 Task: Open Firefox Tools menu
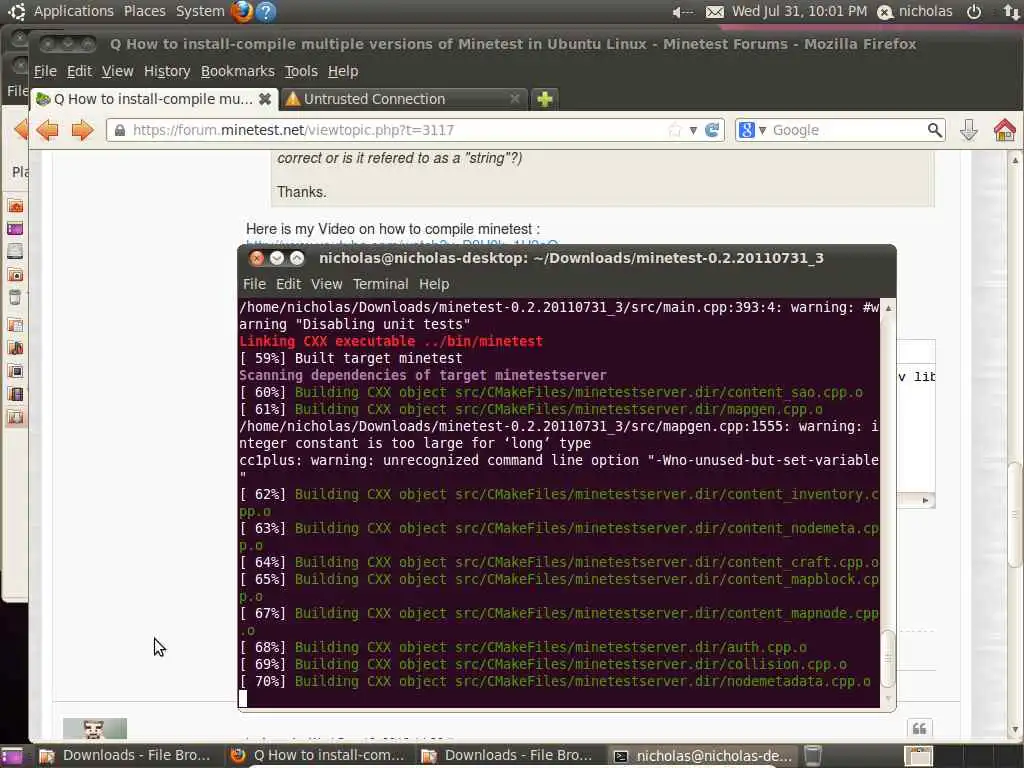301,71
